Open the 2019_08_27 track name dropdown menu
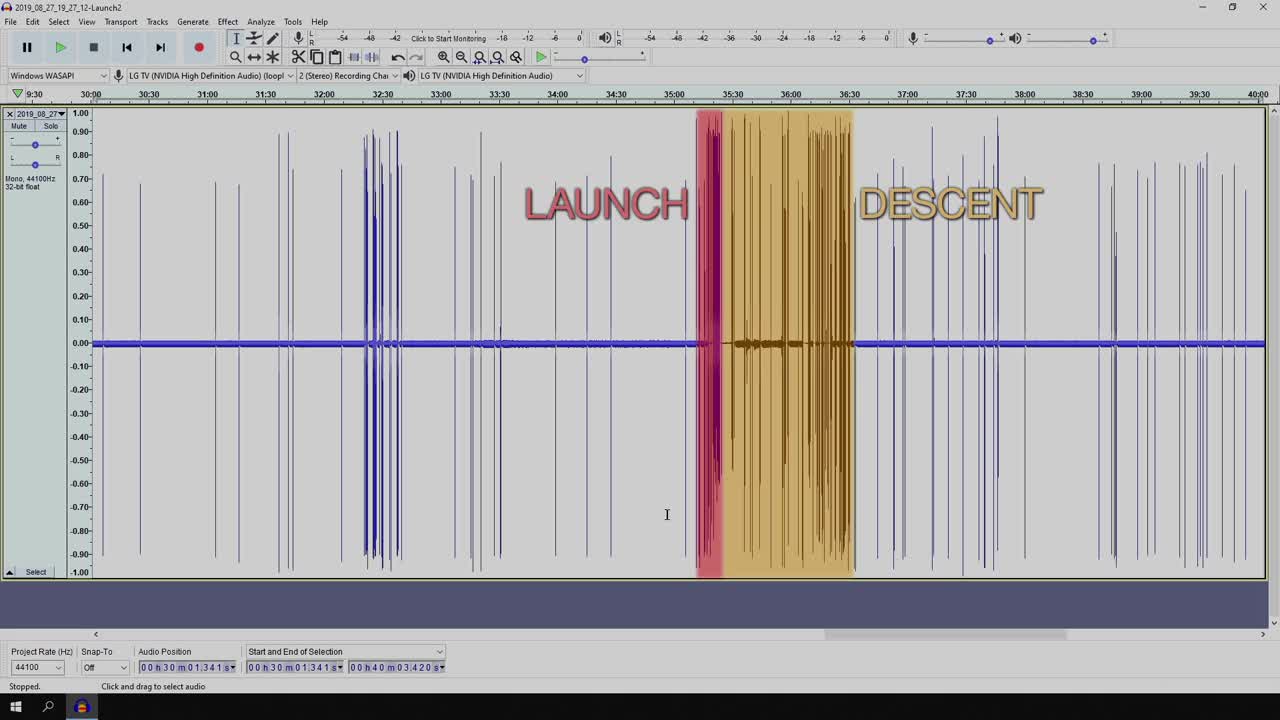This screenshot has height=720, width=1280. coord(41,114)
